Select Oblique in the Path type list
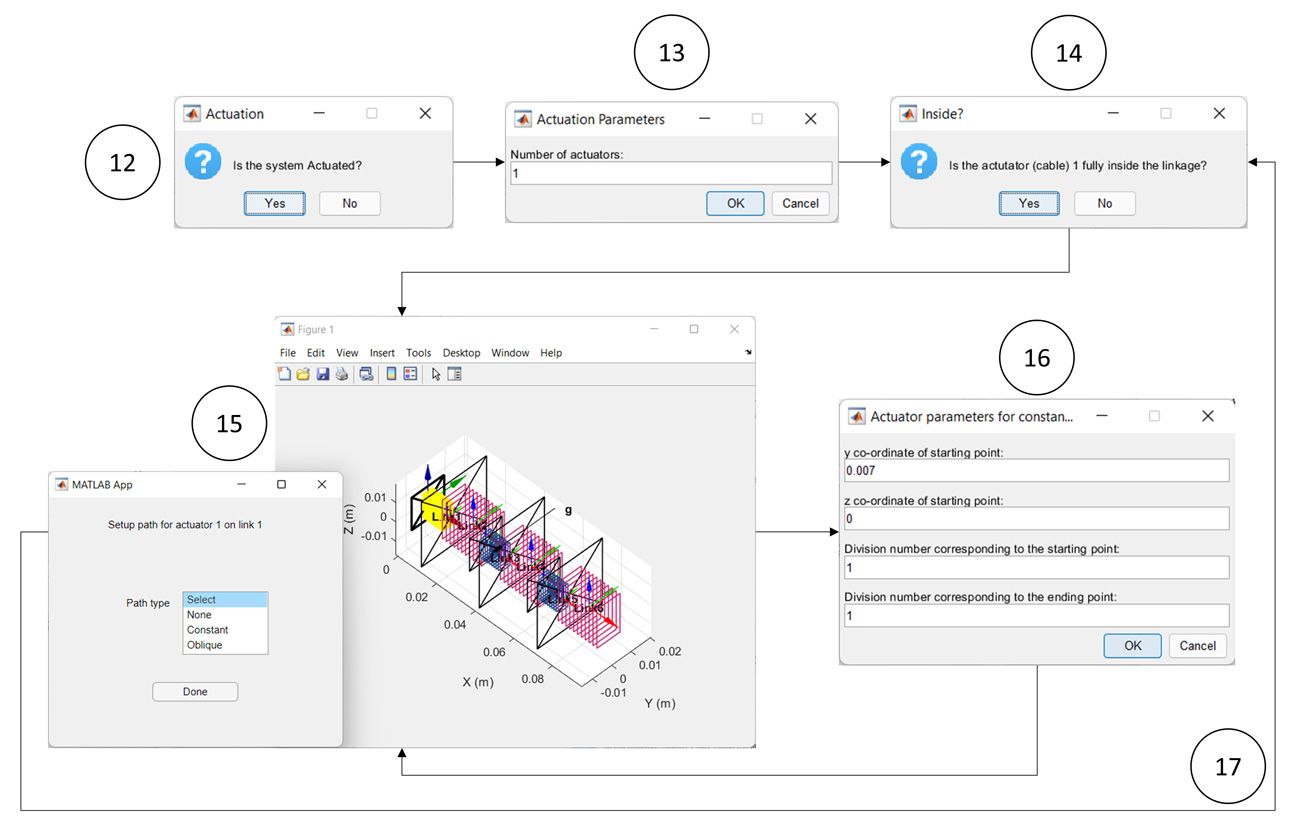 point(204,645)
